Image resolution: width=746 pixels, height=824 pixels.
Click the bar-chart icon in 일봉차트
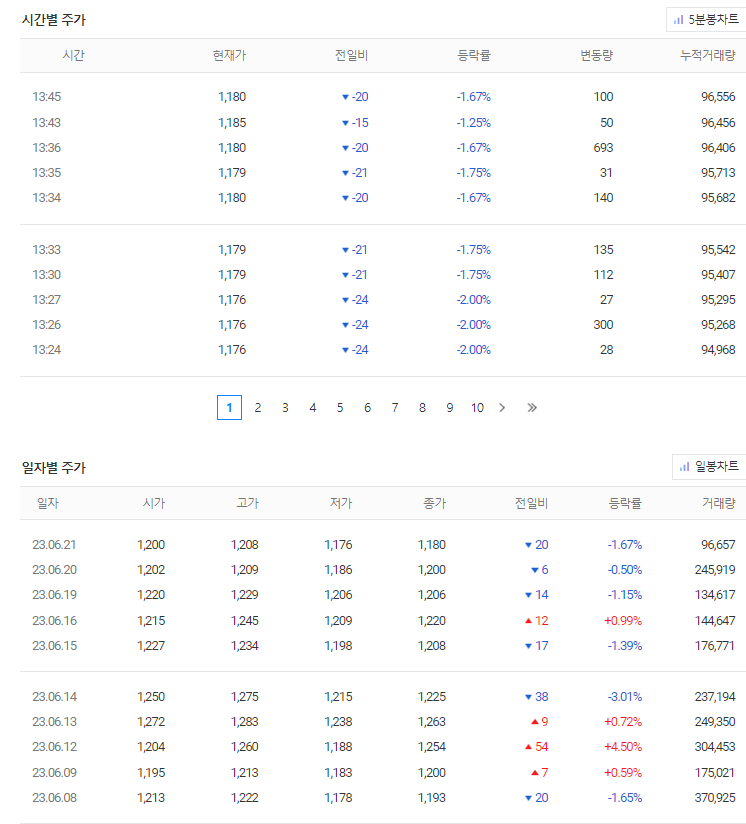click(x=685, y=467)
